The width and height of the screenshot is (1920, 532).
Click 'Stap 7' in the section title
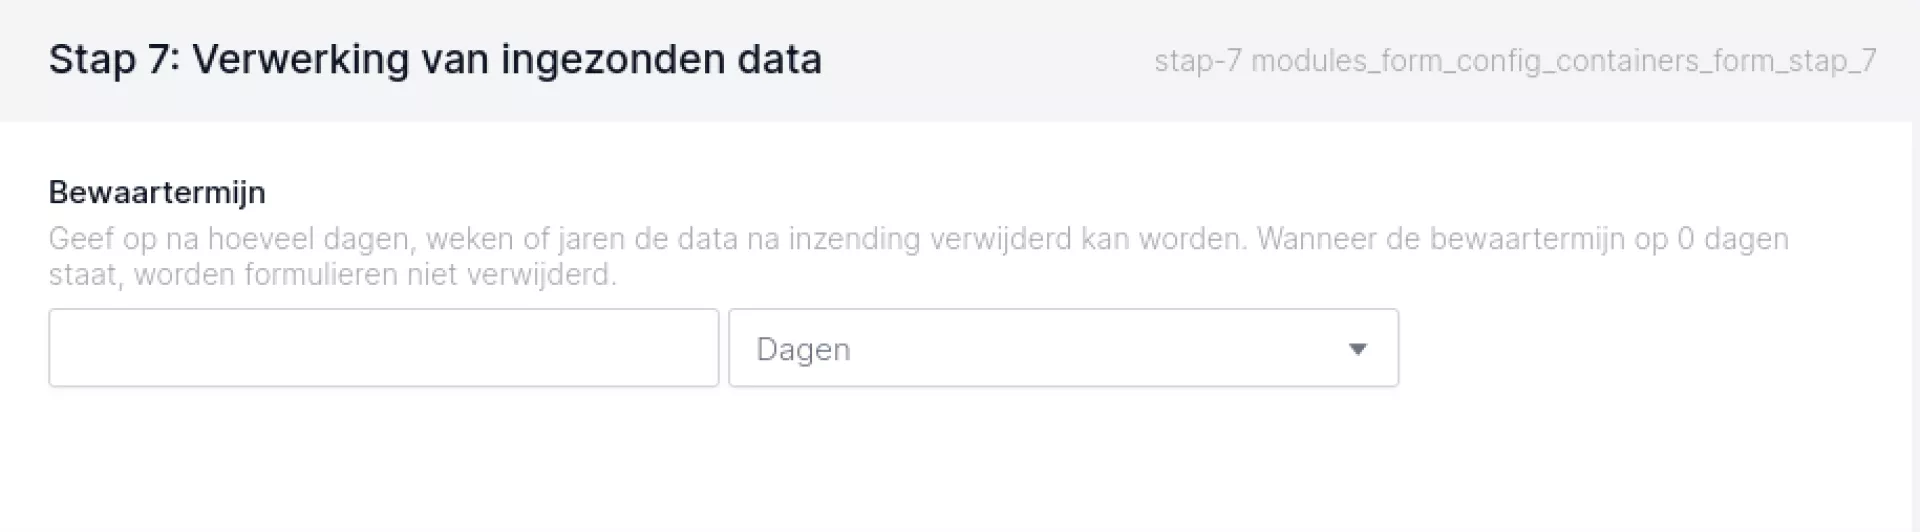pyautogui.click(x=111, y=59)
